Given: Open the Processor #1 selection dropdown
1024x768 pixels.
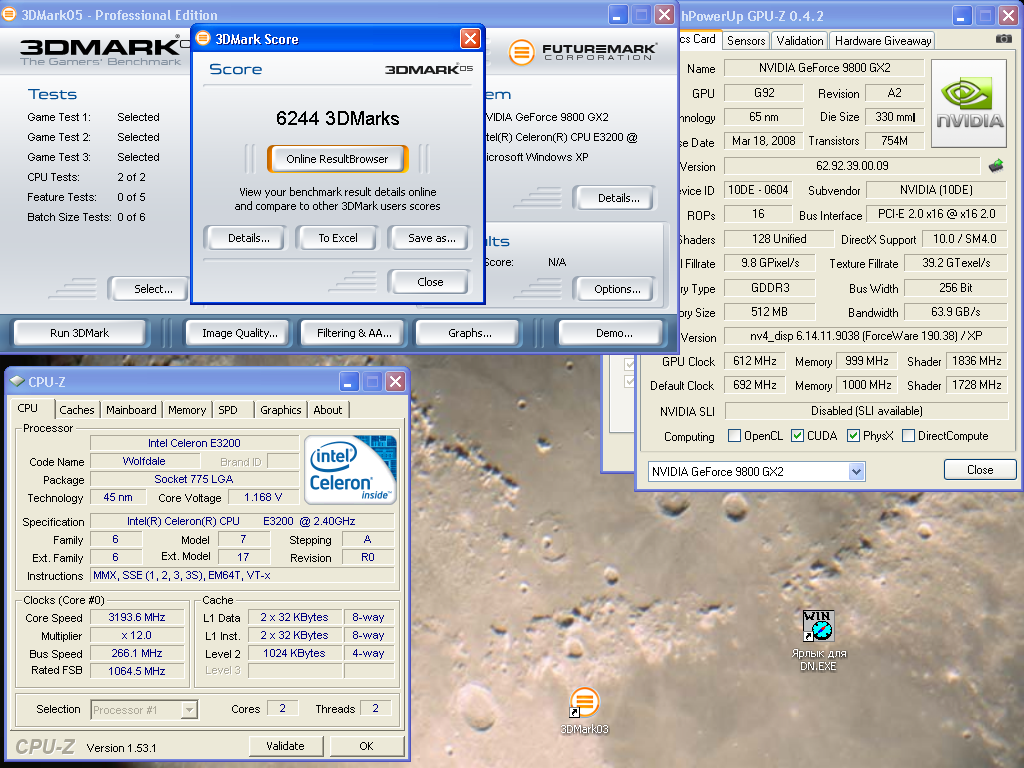Looking at the screenshot, I should [x=189, y=710].
